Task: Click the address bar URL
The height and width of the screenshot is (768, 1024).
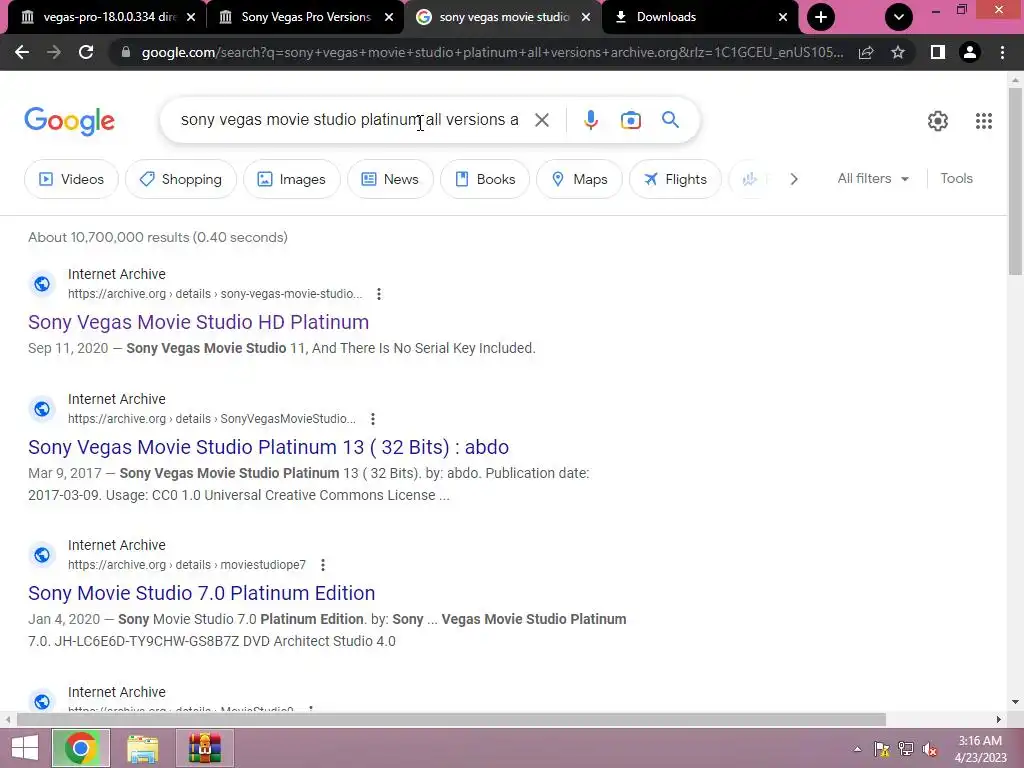Action: point(492,52)
